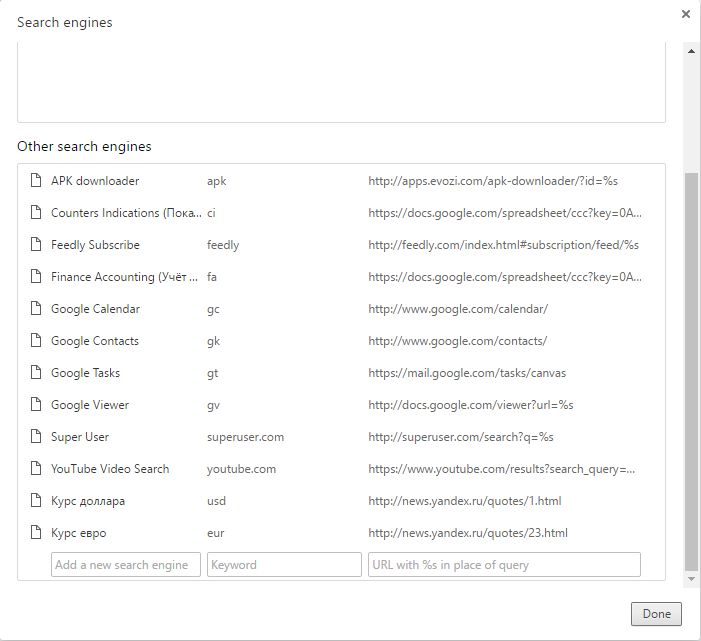Image resolution: width=701 pixels, height=641 pixels.
Task: Click the gt keyword
Action: point(212,373)
